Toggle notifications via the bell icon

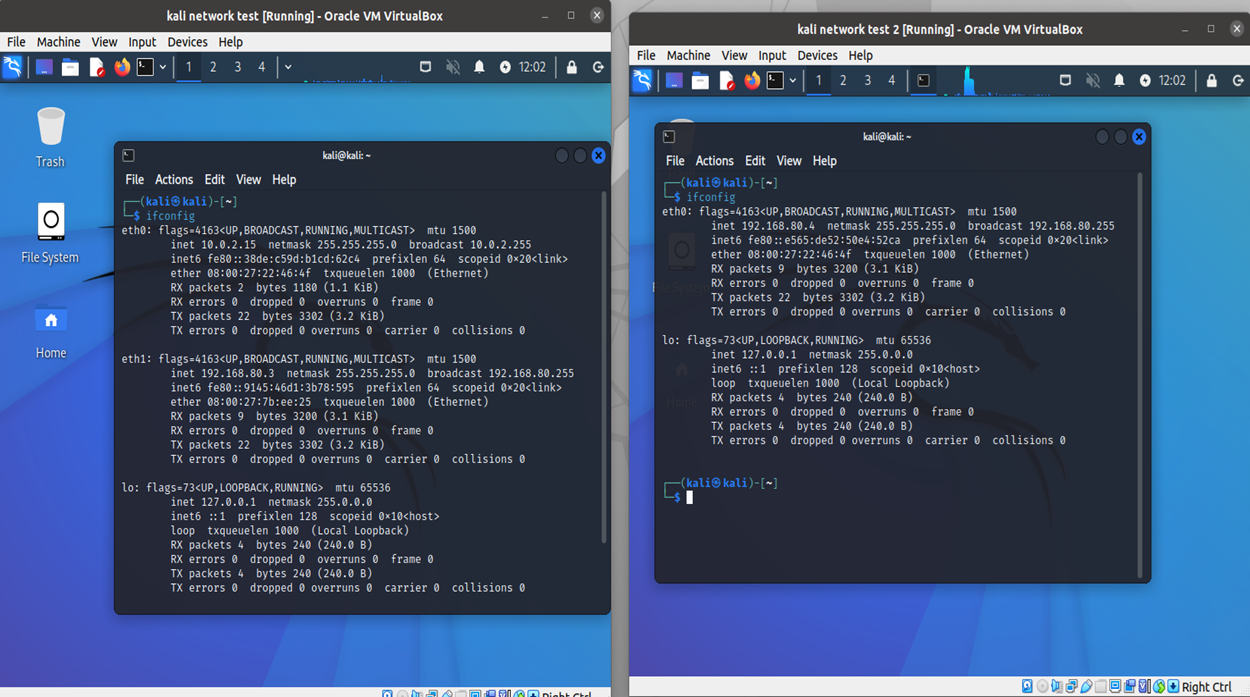(478, 67)
